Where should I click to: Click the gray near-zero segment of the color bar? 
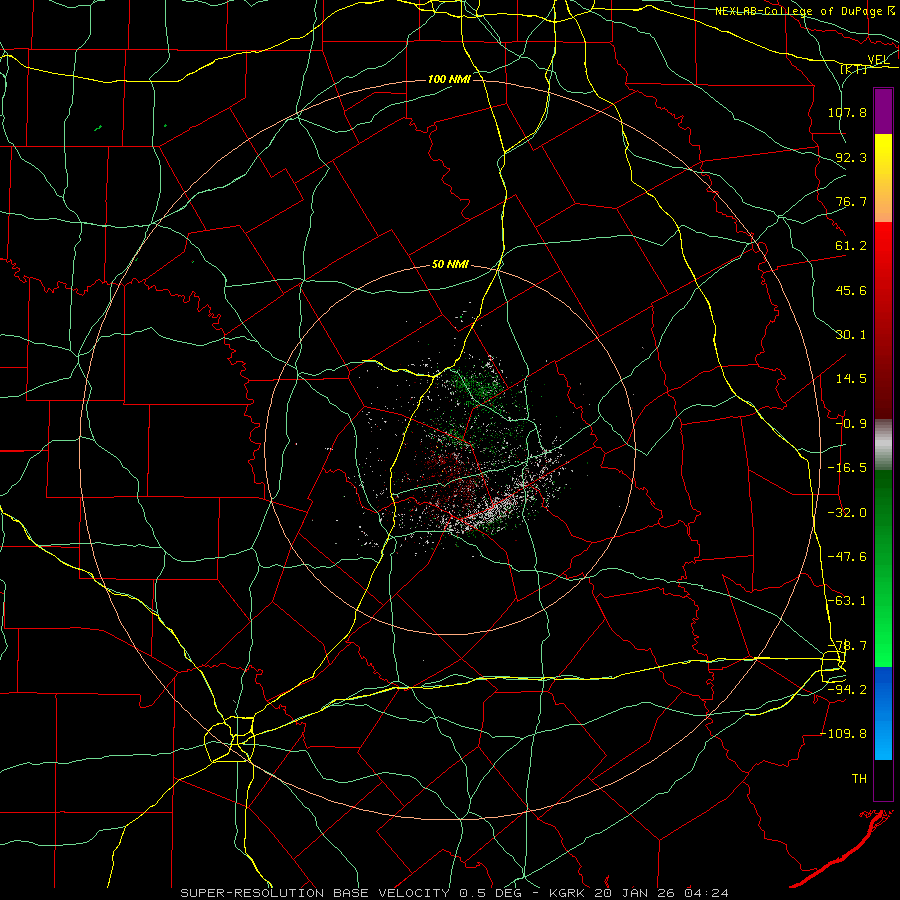883,444
